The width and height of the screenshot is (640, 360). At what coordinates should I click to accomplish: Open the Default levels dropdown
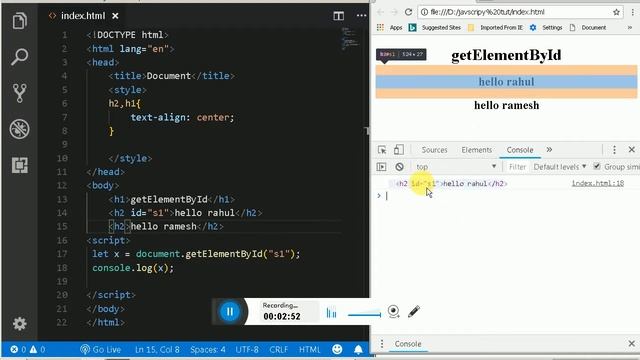560,167
